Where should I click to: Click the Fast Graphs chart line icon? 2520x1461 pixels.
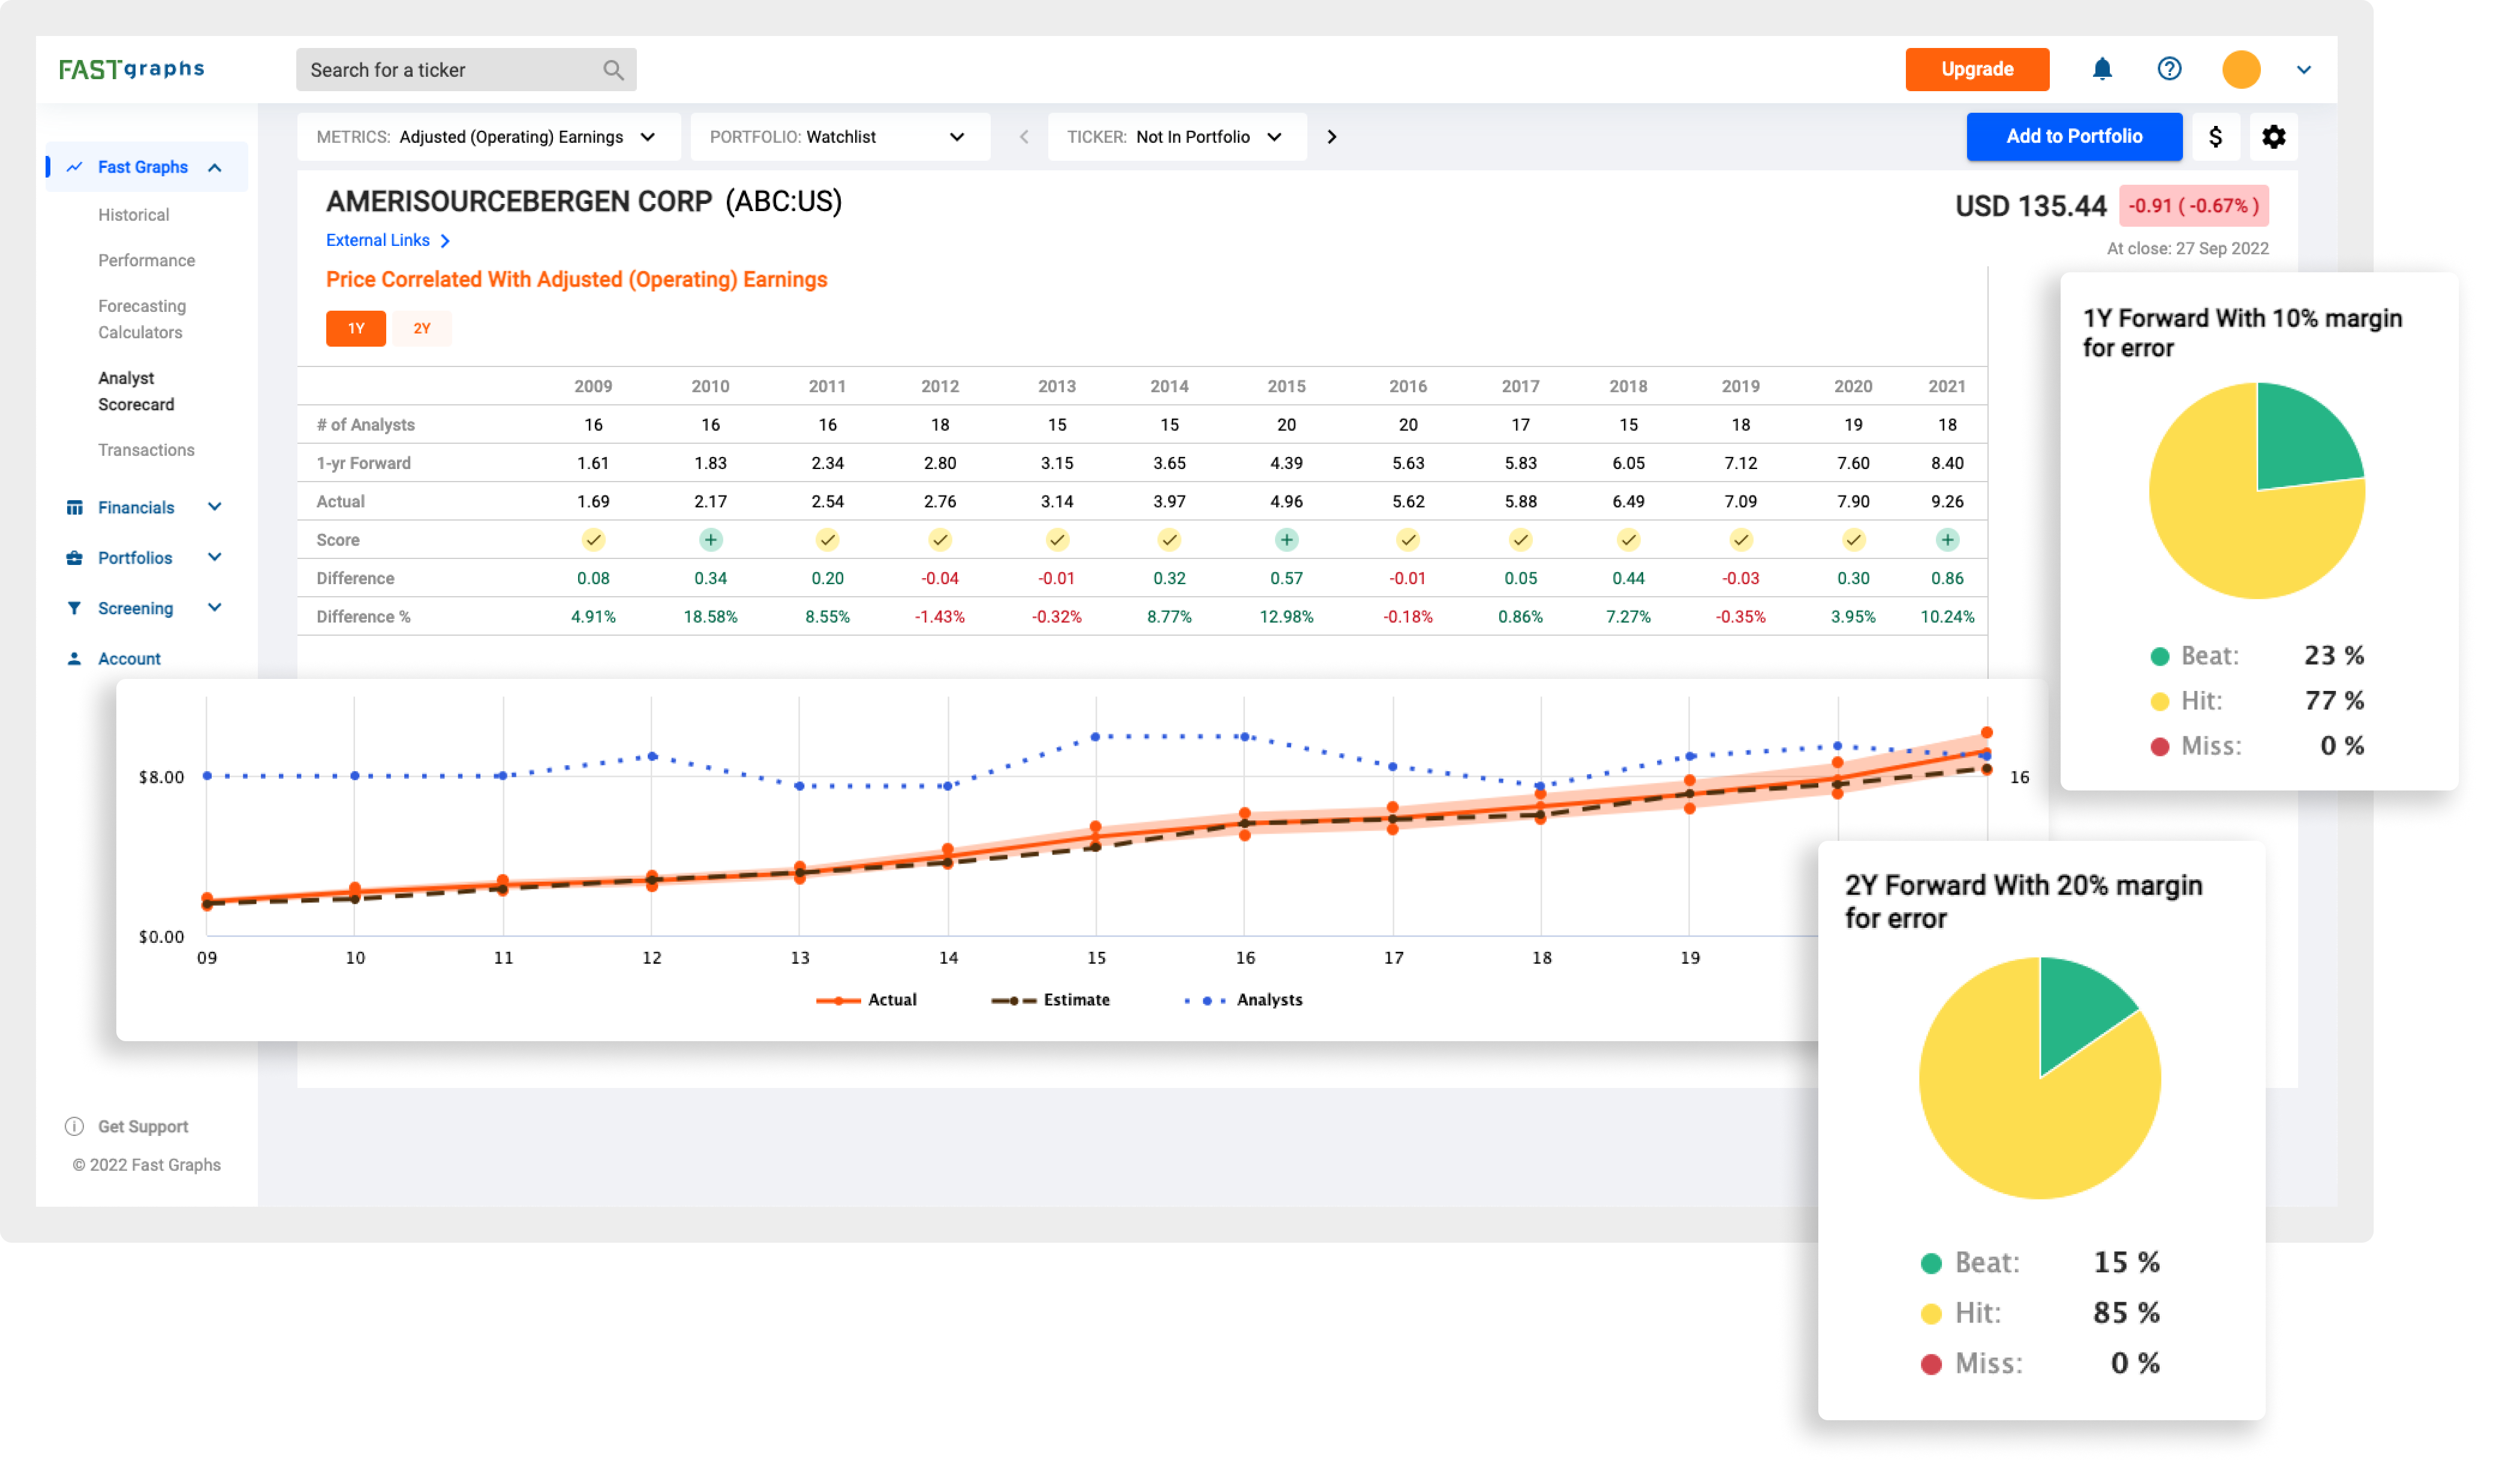pos(74,167)
